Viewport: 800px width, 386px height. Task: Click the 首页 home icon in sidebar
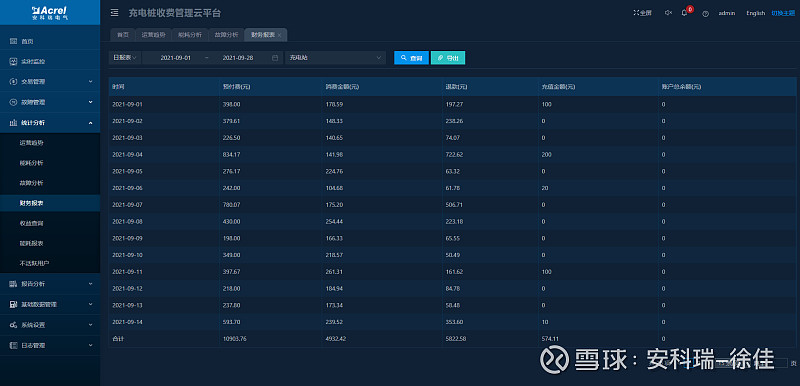(x=14, y=41)
